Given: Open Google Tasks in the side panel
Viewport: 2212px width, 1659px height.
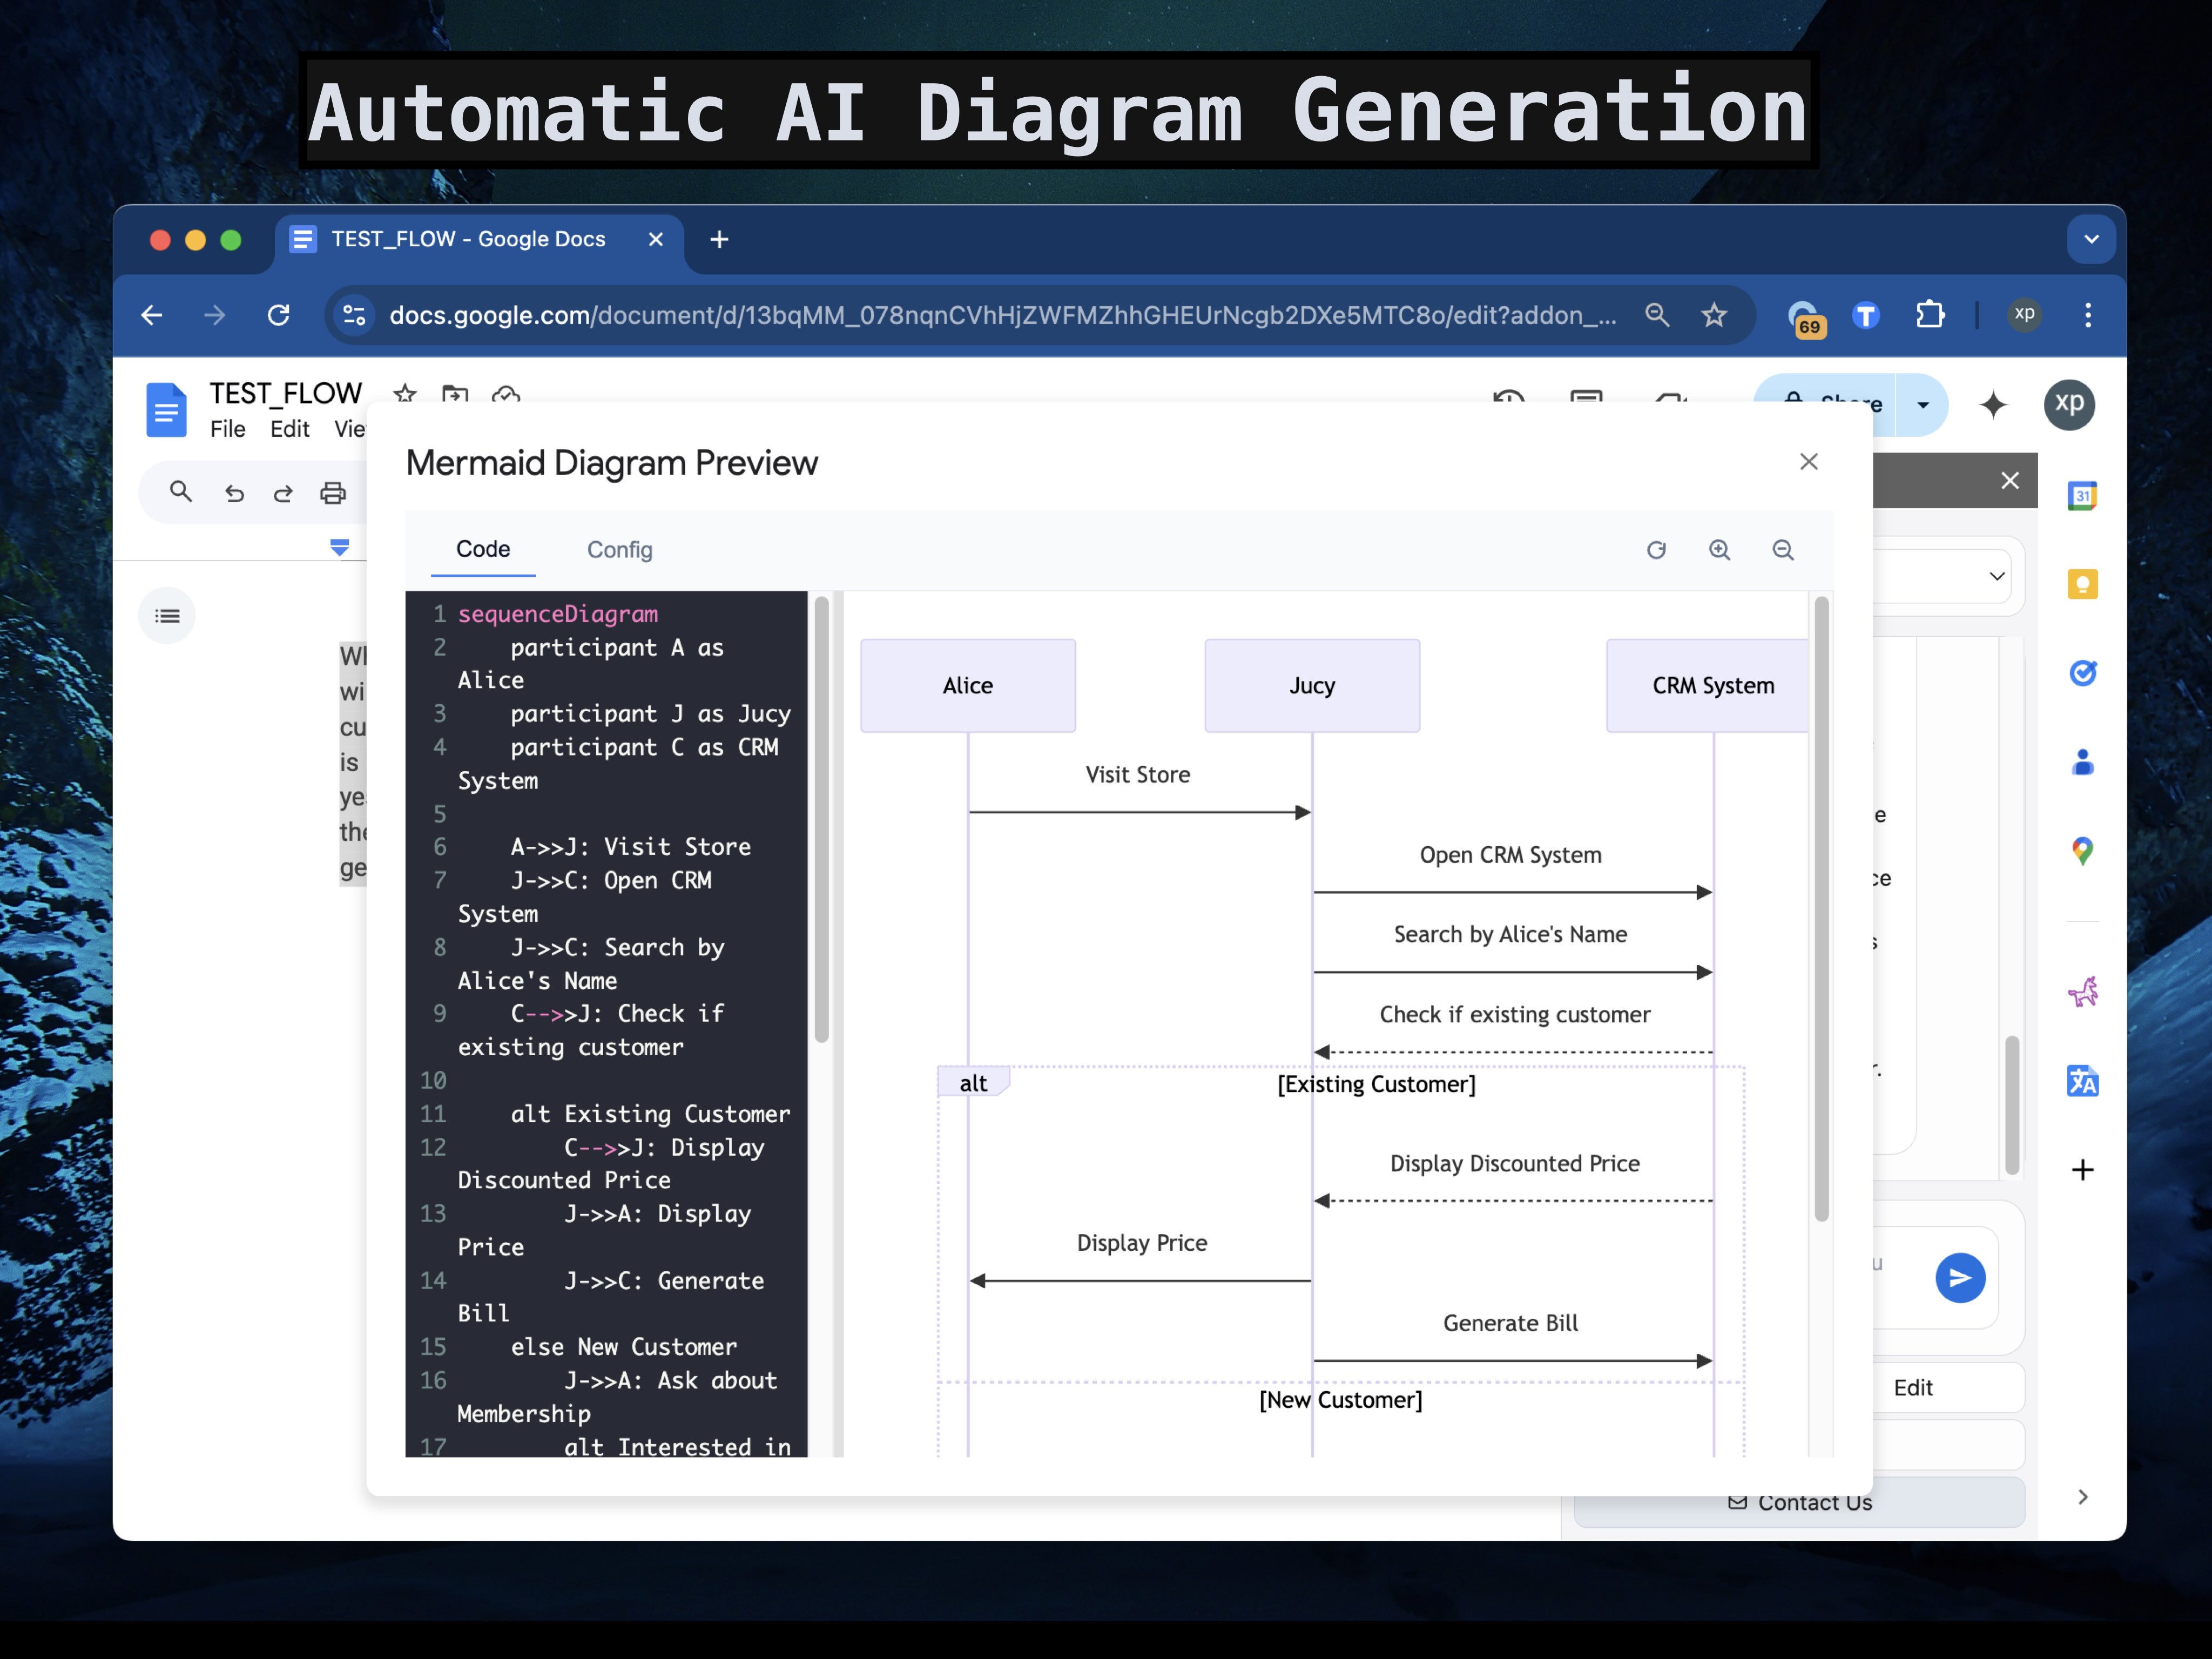Looking at the screenshot, I should pos(2083,672).
